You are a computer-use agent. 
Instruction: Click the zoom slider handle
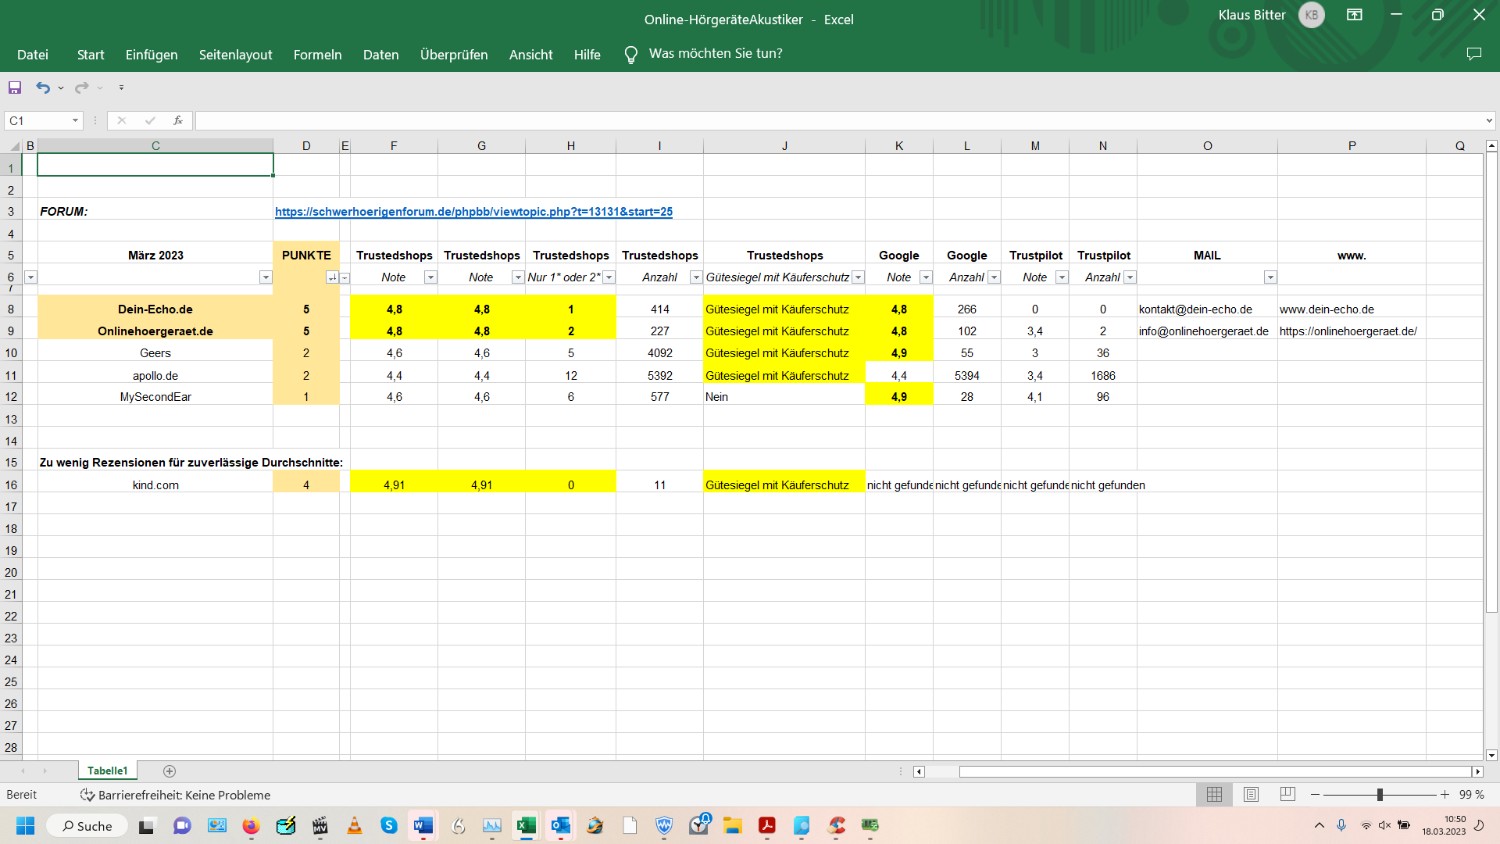(x=1380, y=794)
